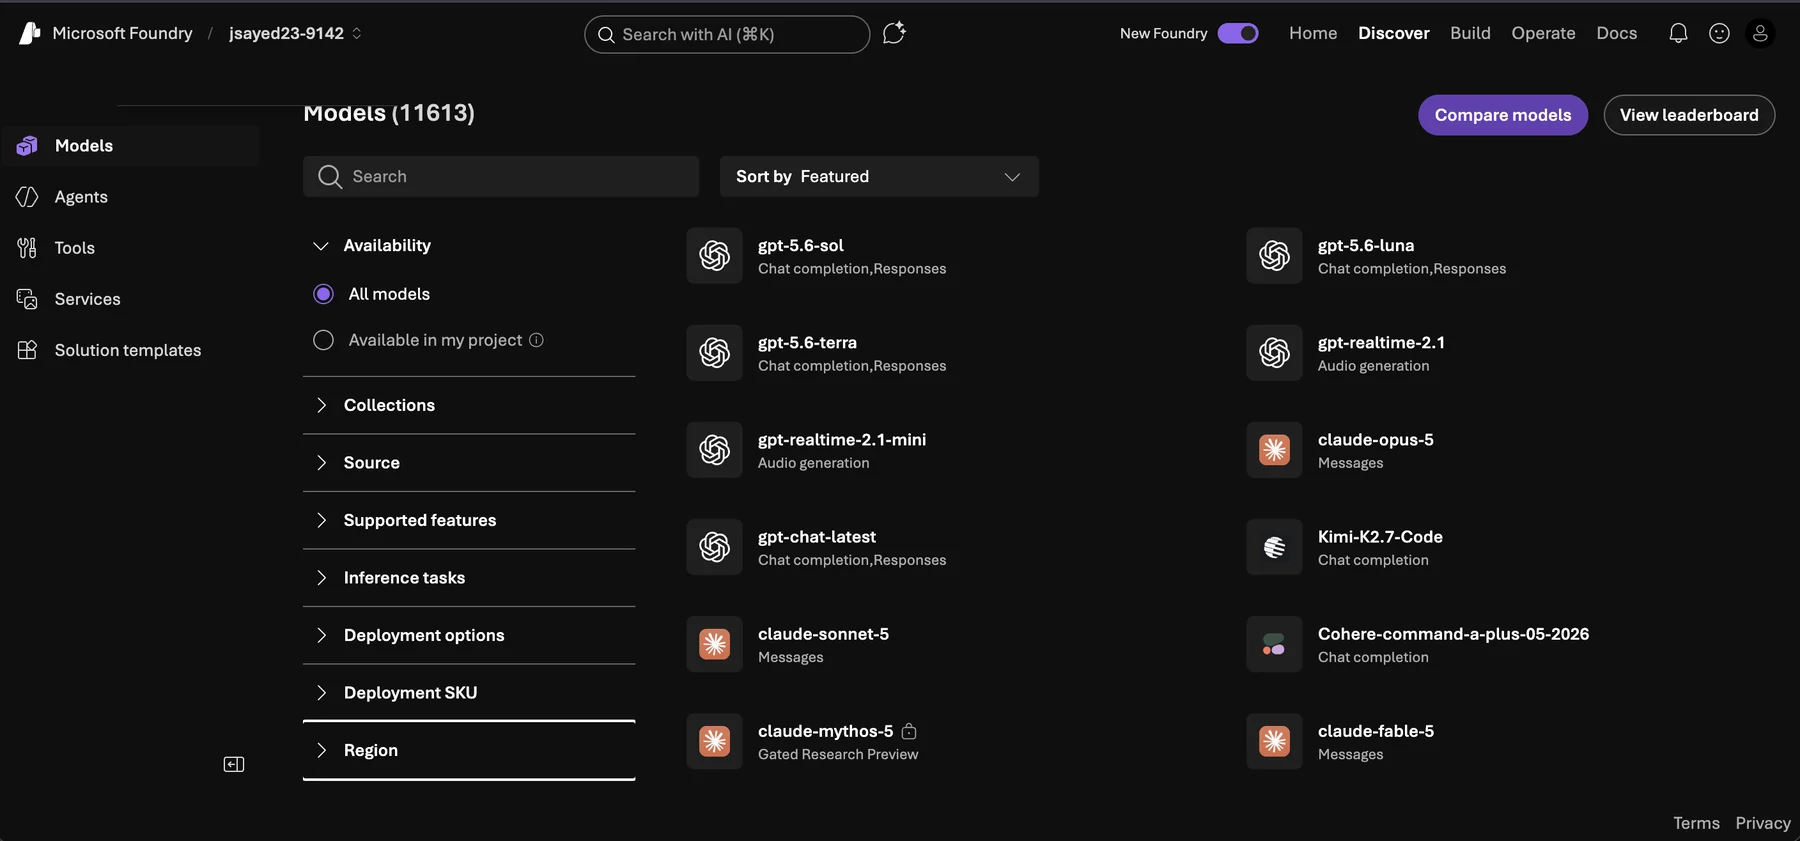The image size is (1800, 841).
Task: Click the lock icon next to claude-mythos-5
Action: tap(909, 731)
